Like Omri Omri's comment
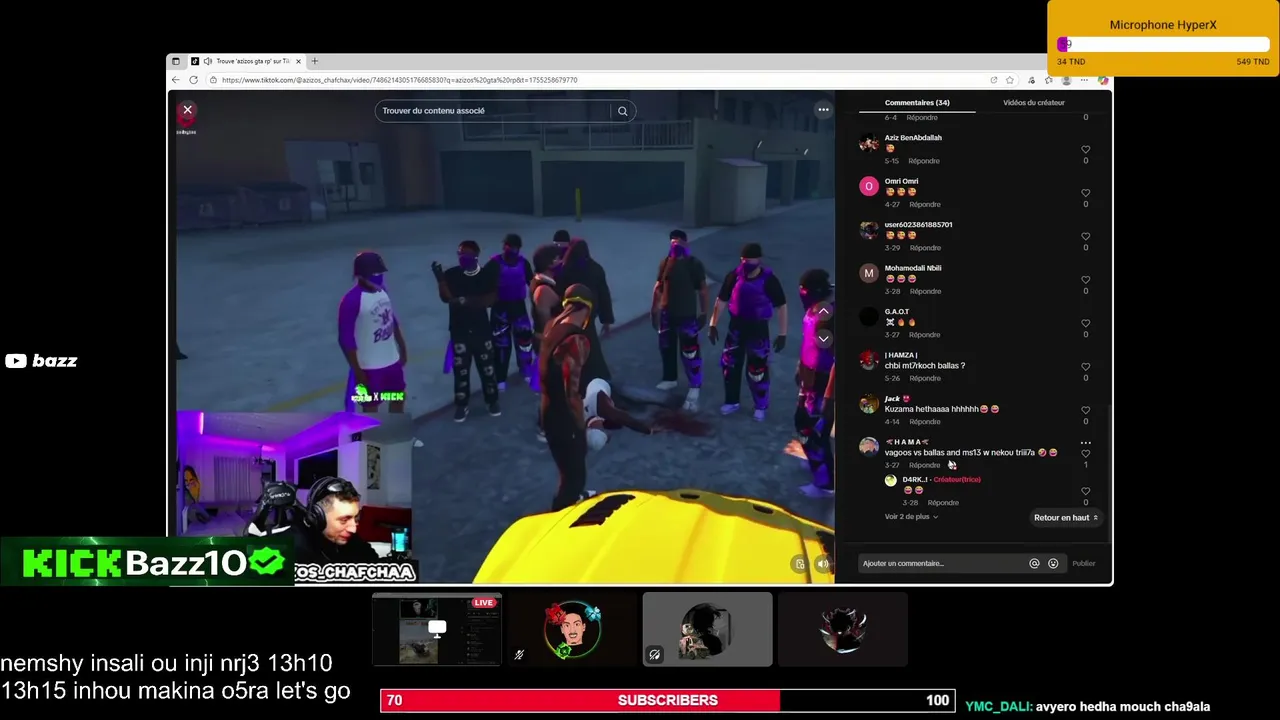This screenshot has height=720, width=1280. pyautogui.click(x=1085, y=193)
